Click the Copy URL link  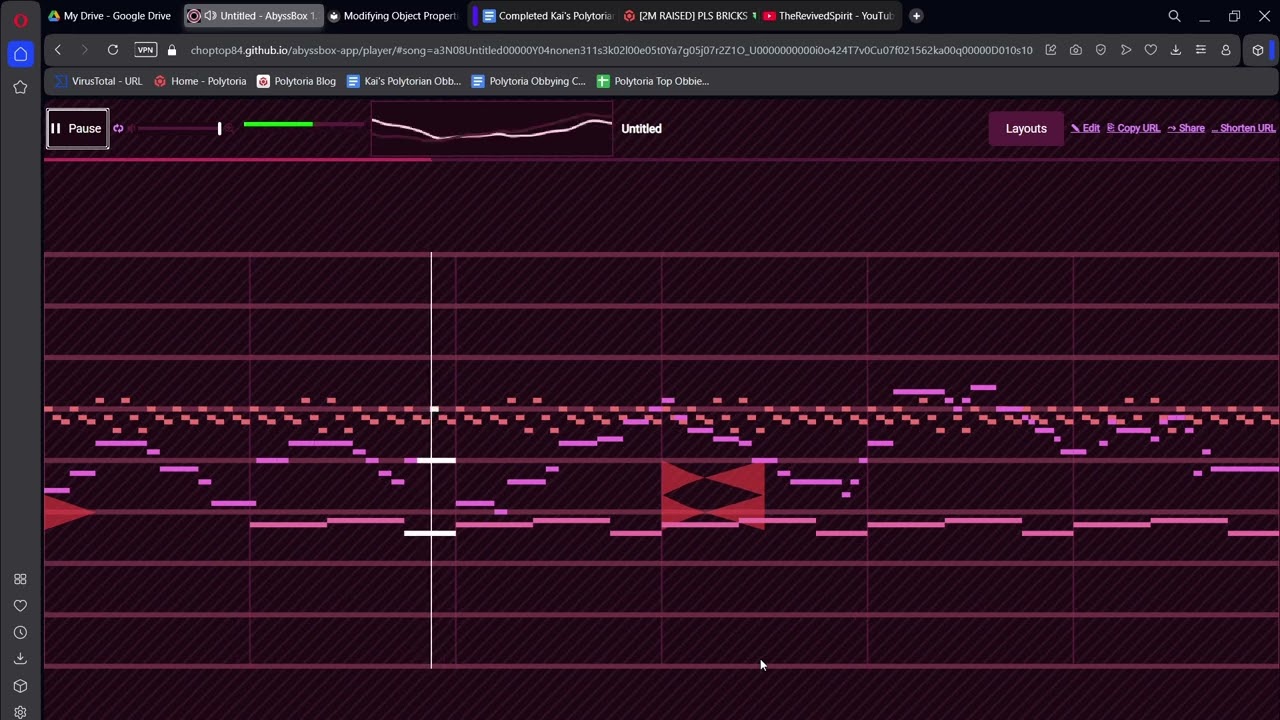click(x=1133, y=128)
